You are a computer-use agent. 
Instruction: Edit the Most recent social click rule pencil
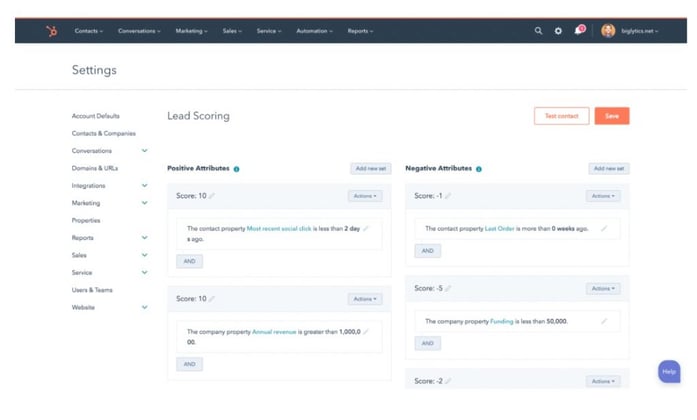coord(366,228)
